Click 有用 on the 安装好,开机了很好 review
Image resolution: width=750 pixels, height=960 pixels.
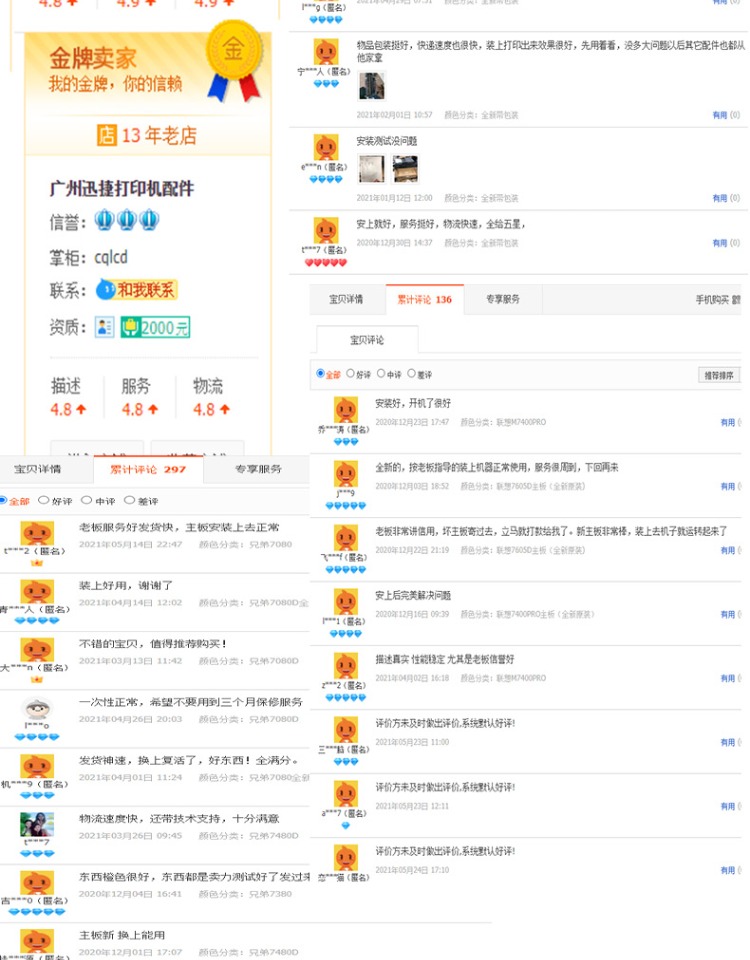(x=730, y=422)
